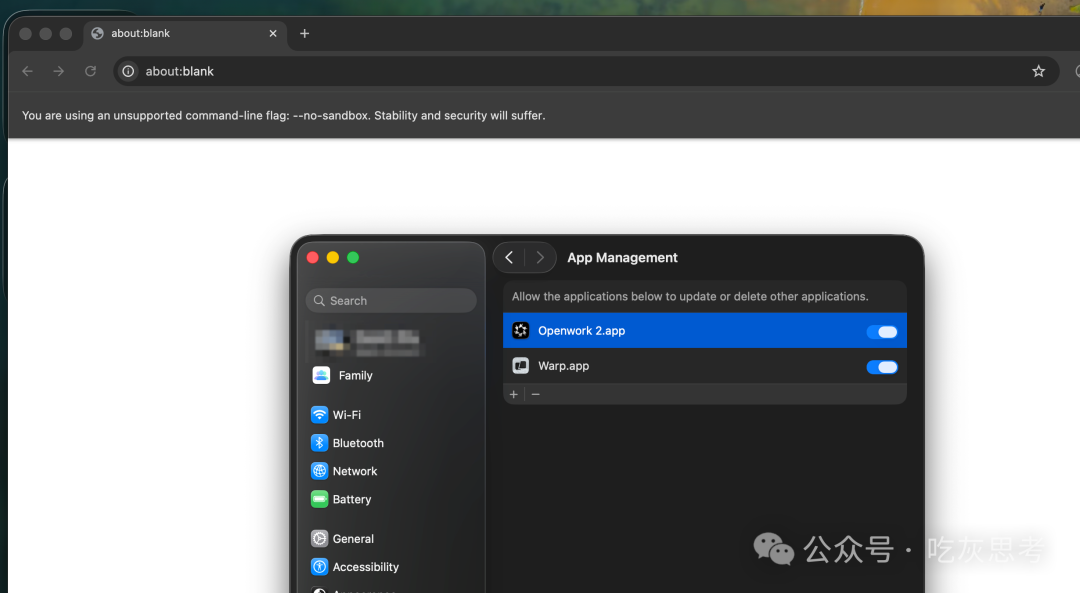This screenshot has width=1080, height=593.
Task: Turn off Warp.app App Management toggle
Action: point(882,367)
